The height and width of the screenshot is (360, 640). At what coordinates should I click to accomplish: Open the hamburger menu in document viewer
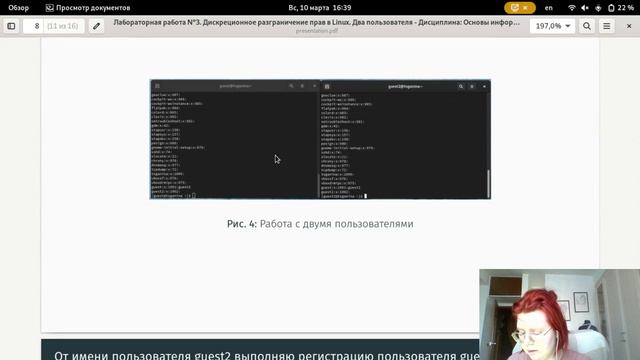click(x=607, y=26)
